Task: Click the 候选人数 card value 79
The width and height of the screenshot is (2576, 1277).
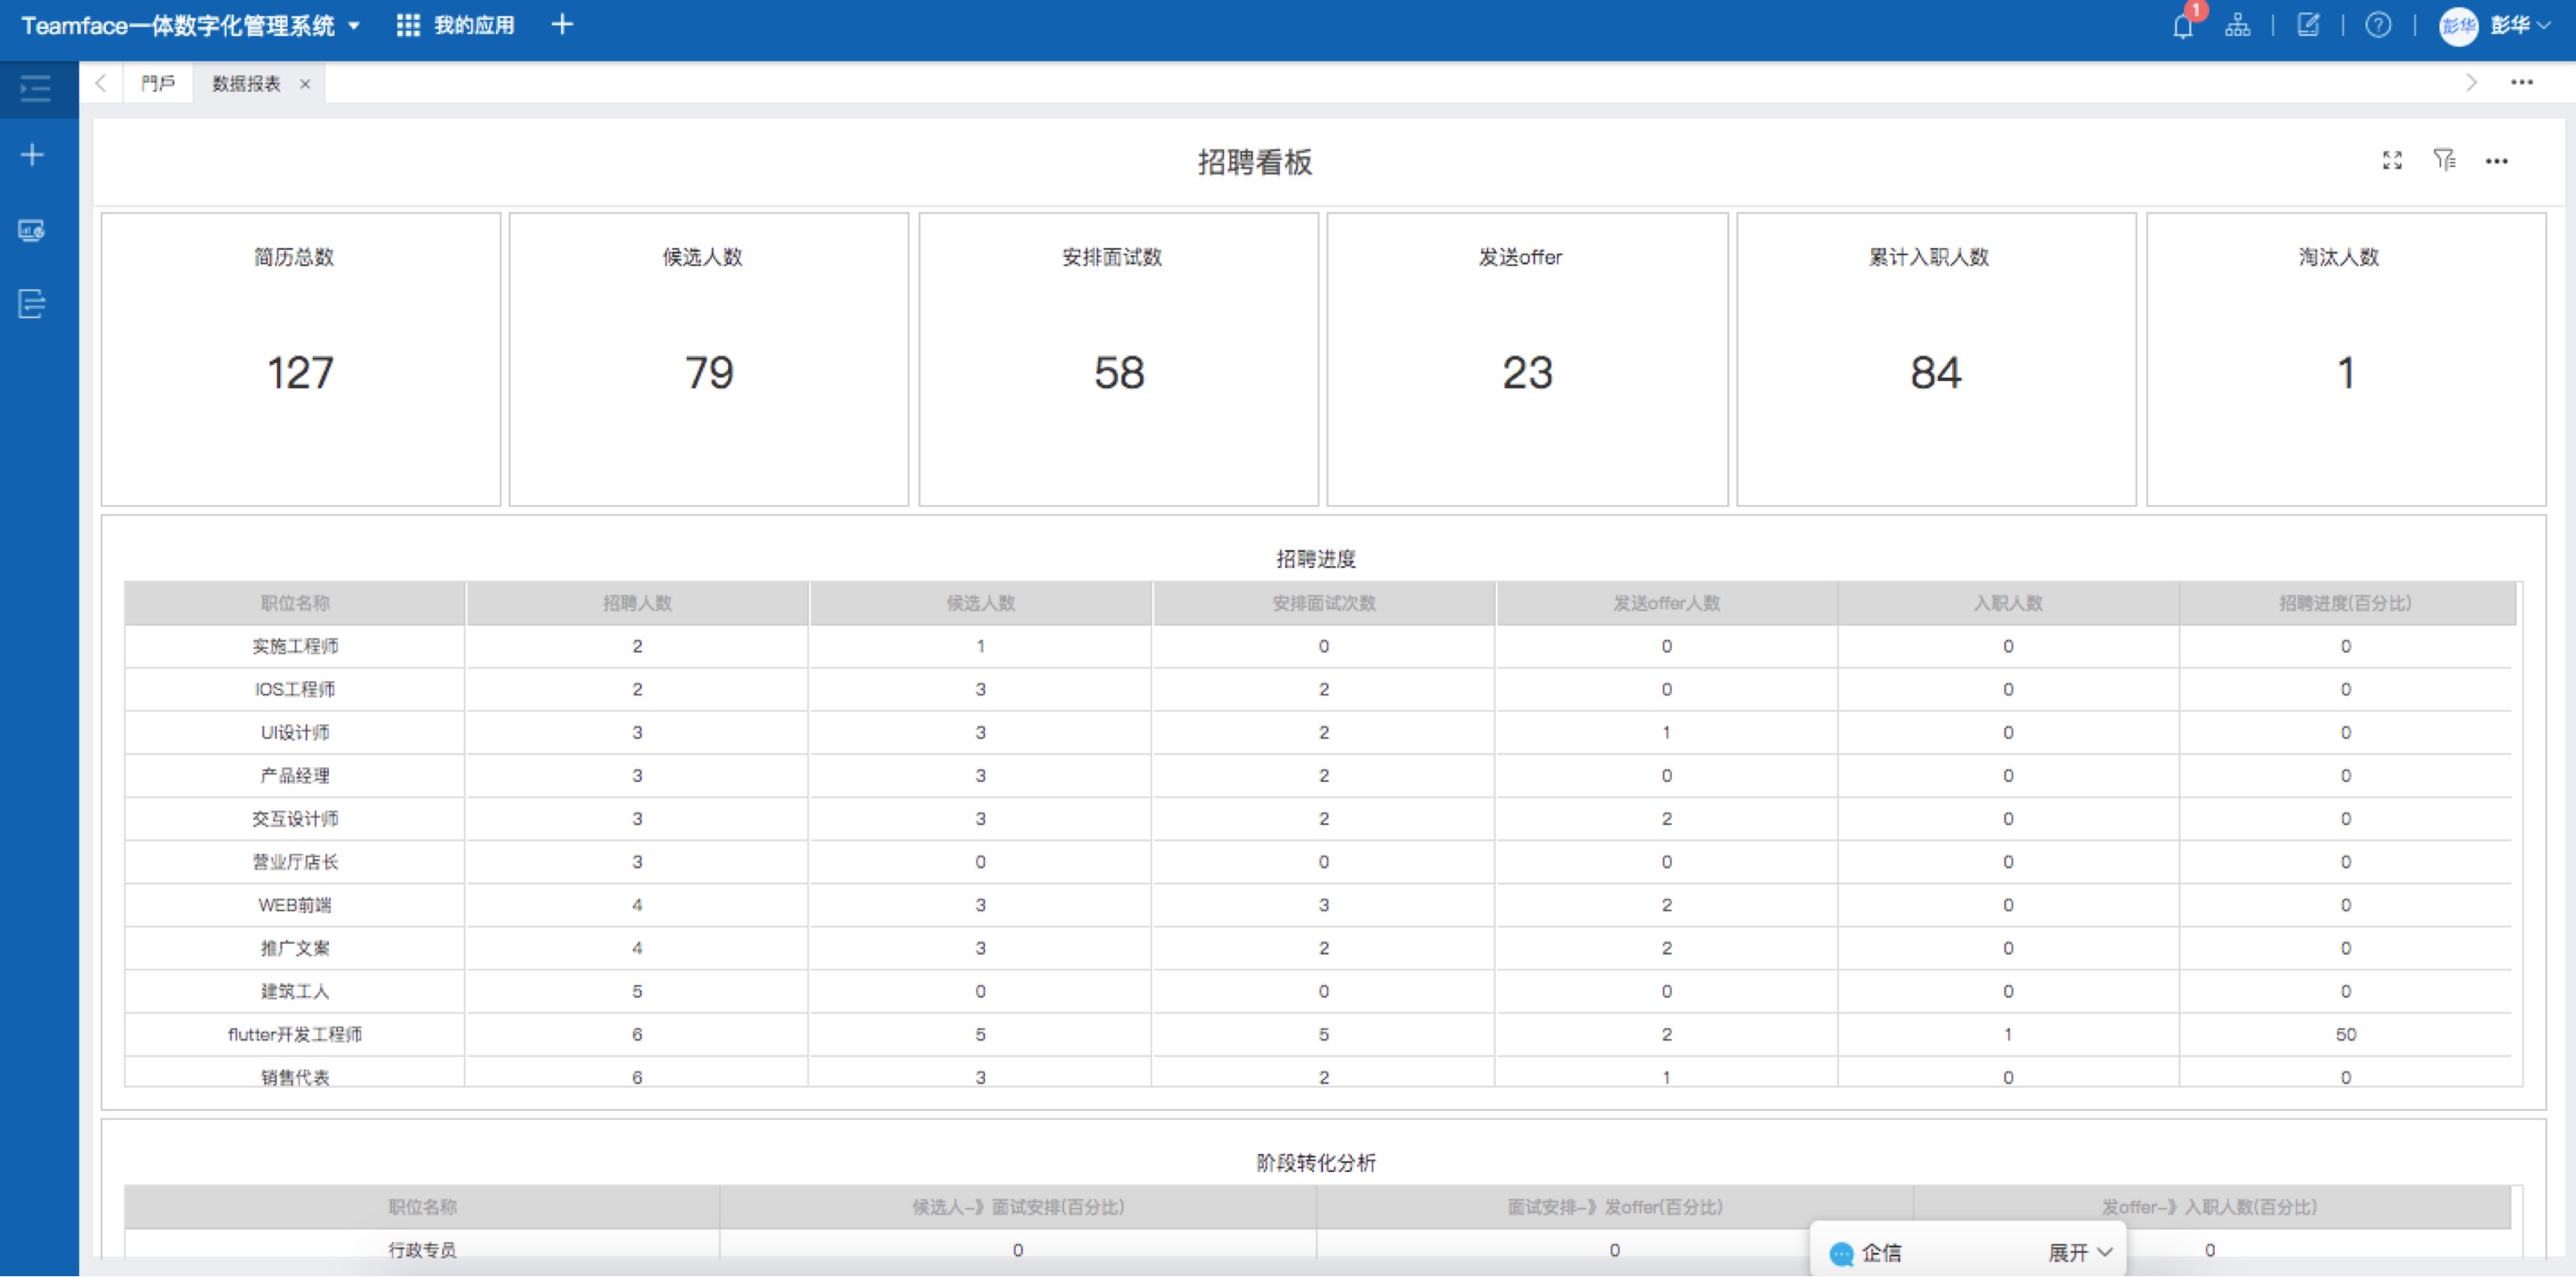Action: [x=709, y=373]
